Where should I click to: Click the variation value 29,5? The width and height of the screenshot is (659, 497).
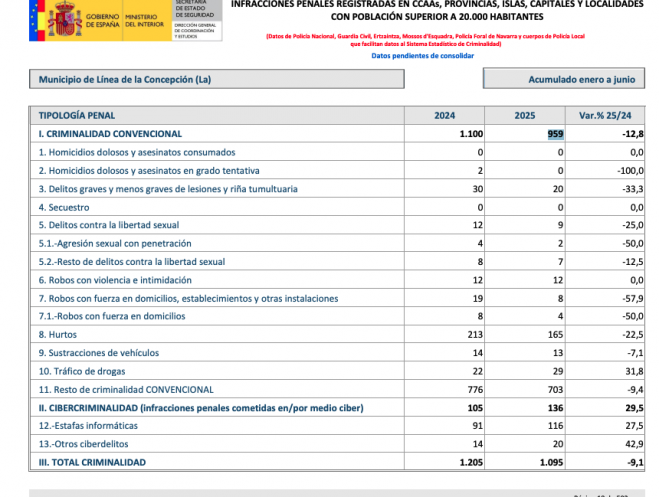click(634, 408)
